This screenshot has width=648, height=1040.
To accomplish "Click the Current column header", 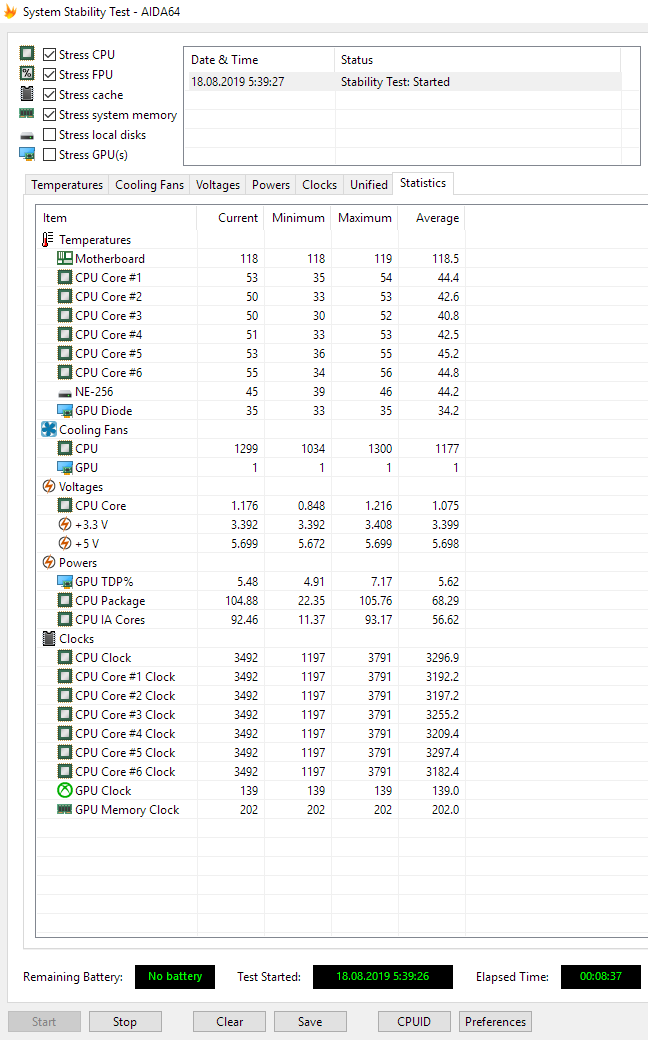I will 231,218.
